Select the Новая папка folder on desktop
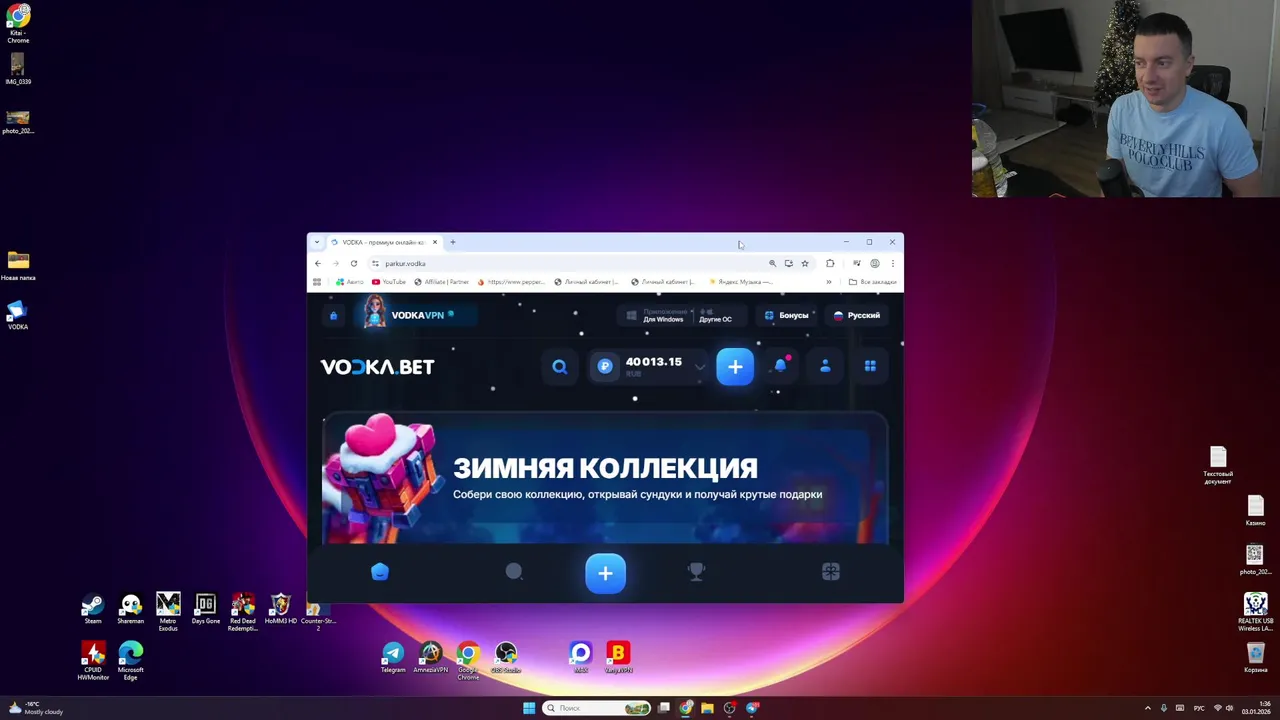 tap(18, 267)
